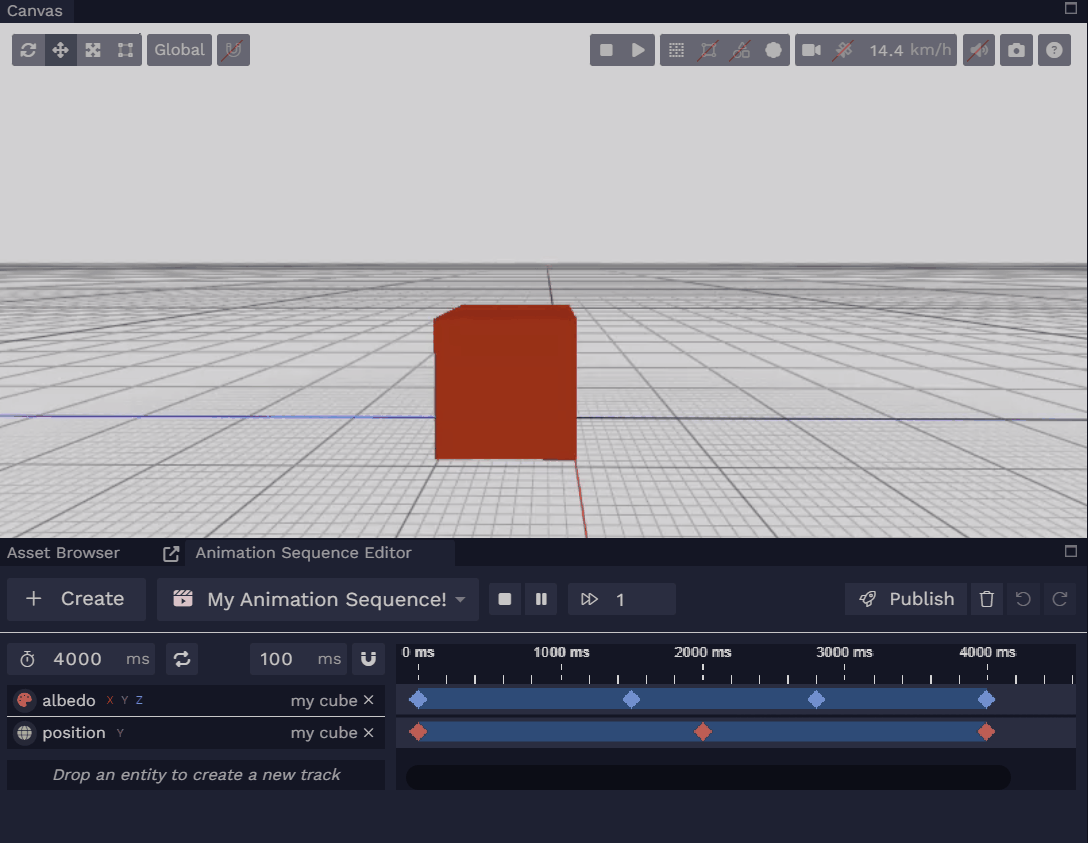Click the camera snapshot icon in canvas toolbar
Screen dimensions: 1088x843
[1017, 50]
